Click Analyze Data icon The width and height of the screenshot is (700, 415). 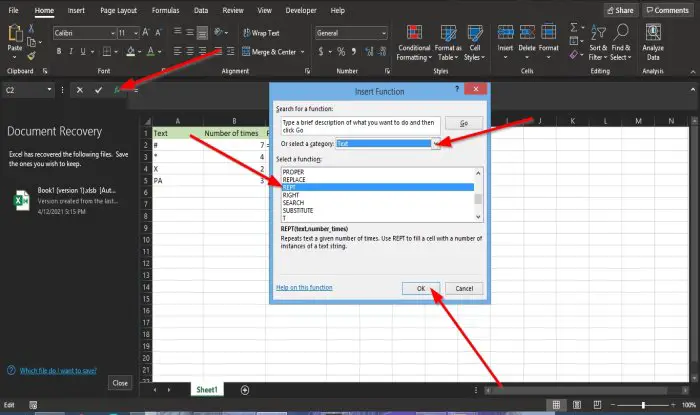pyautogui.click(x=653, y=33)
